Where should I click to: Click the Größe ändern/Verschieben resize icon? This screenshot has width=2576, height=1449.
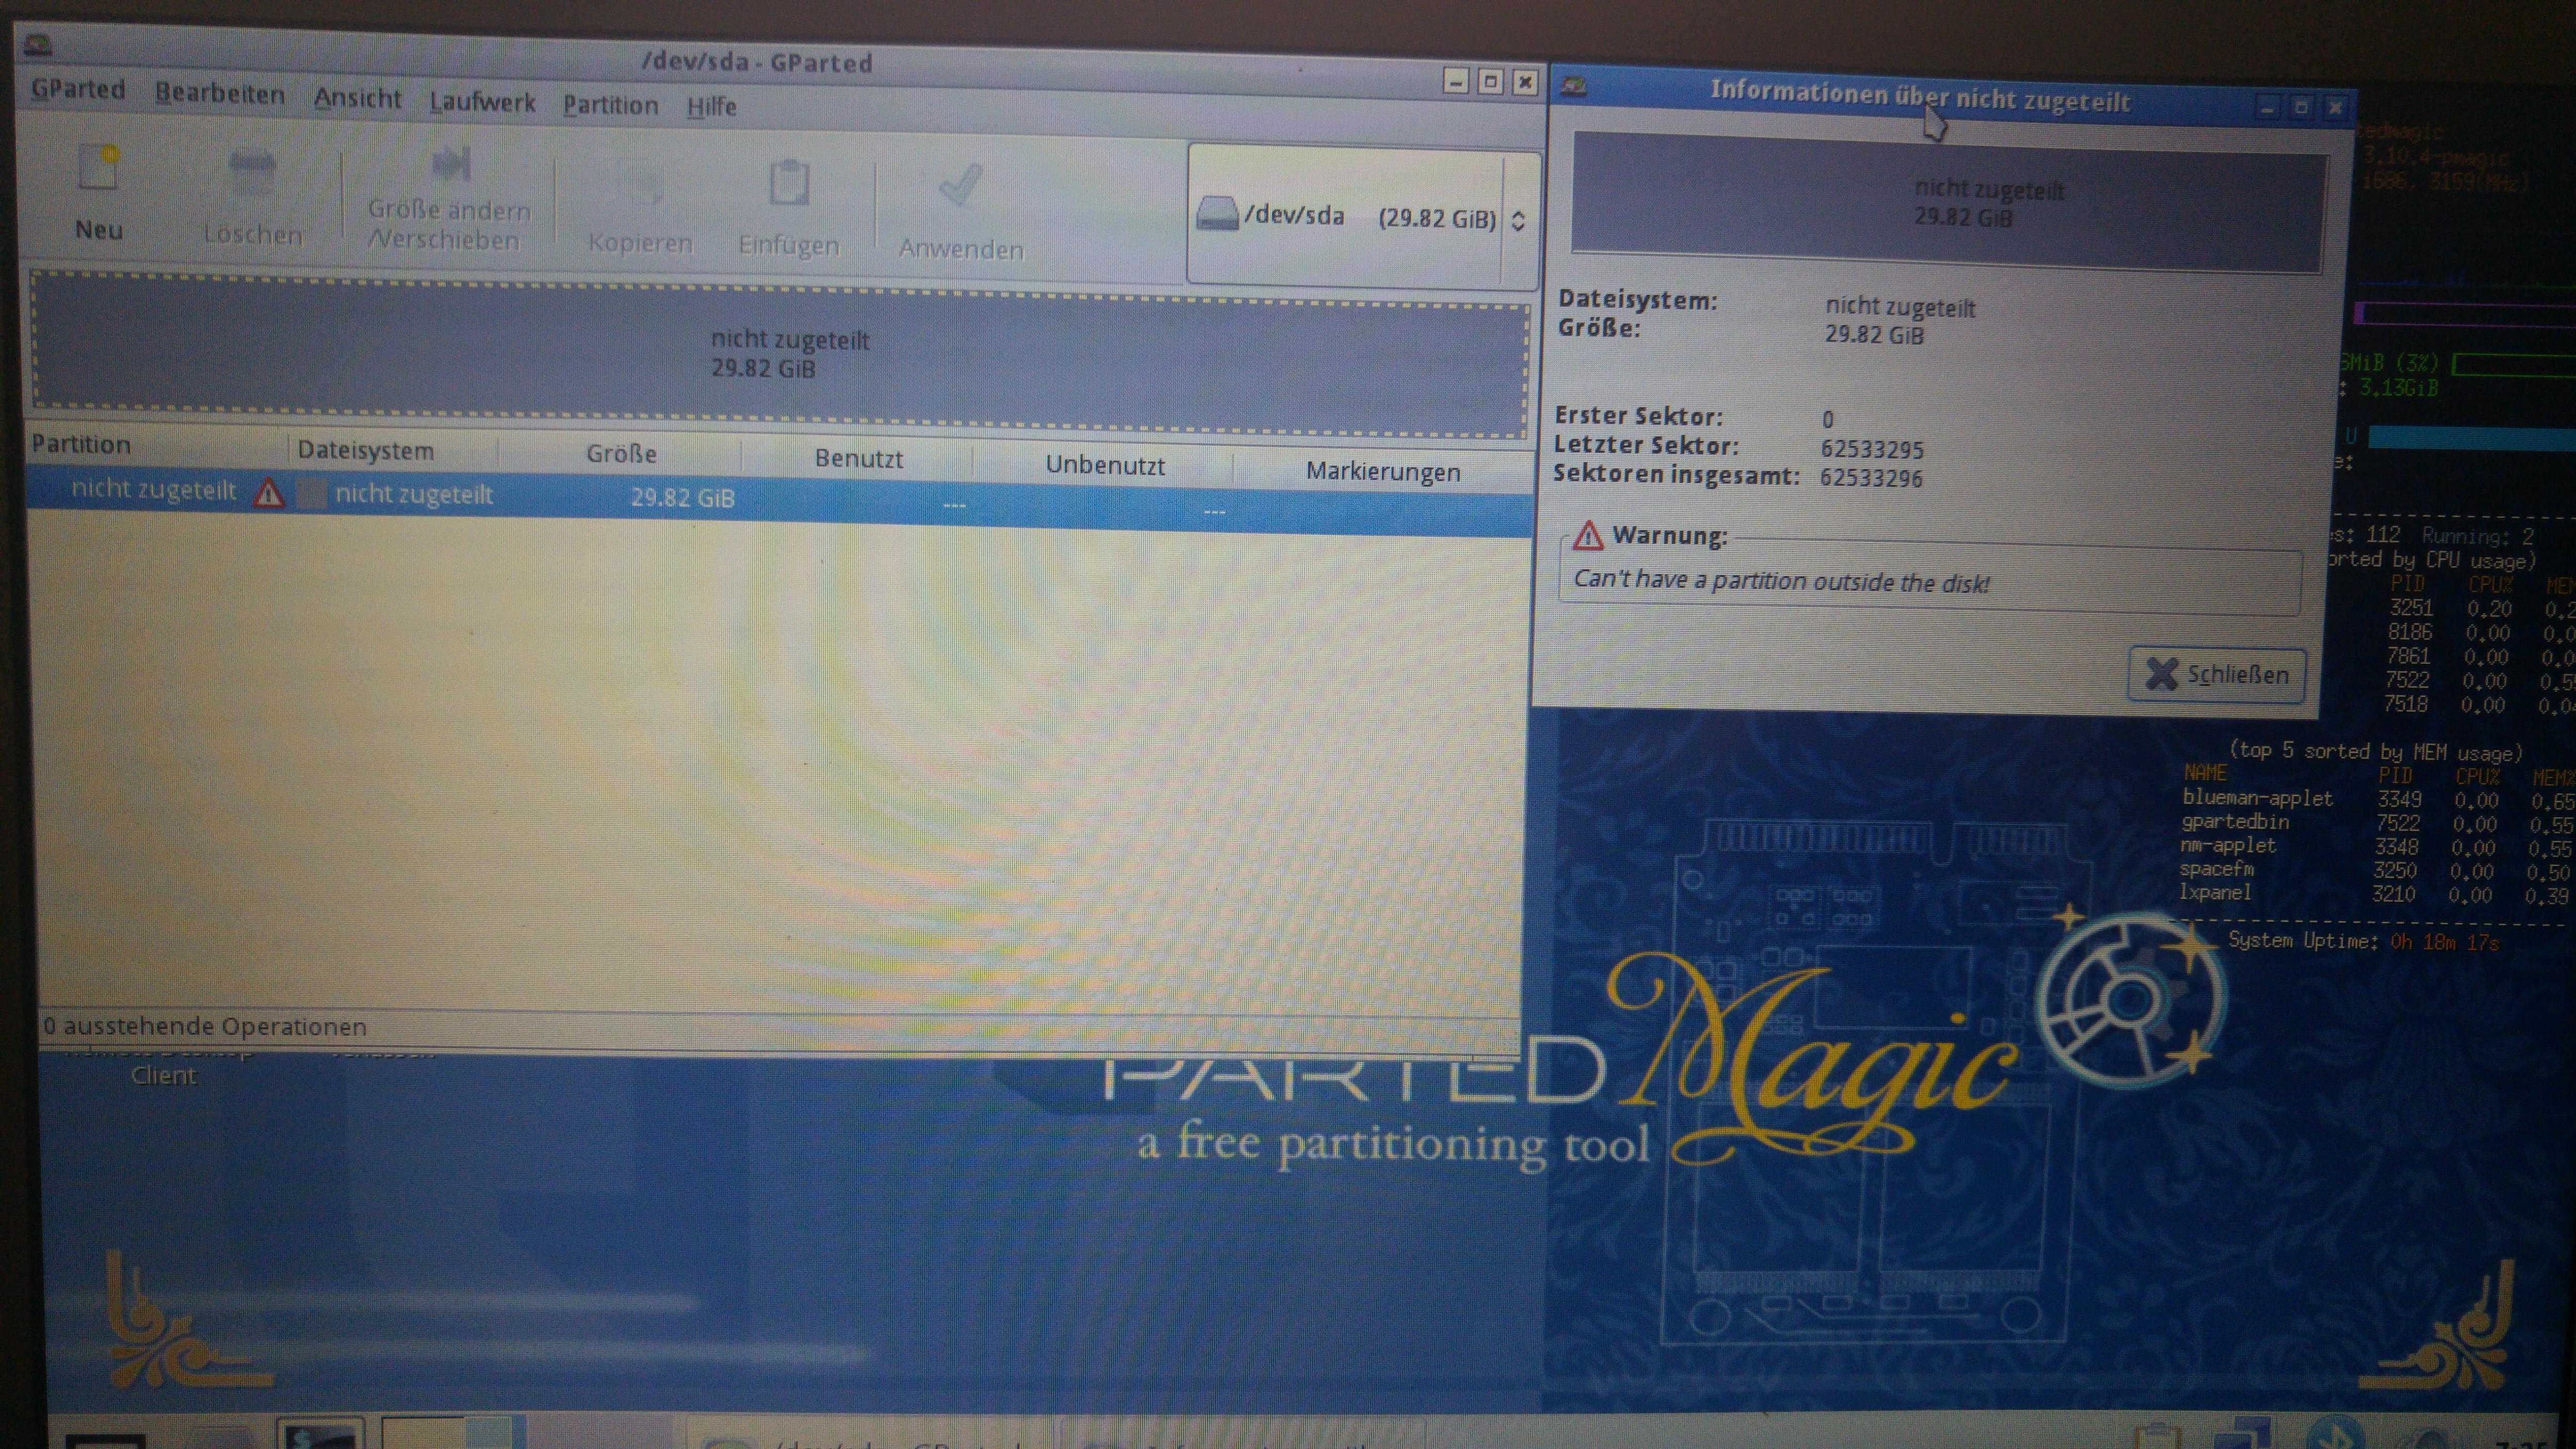tap(451, 165)
